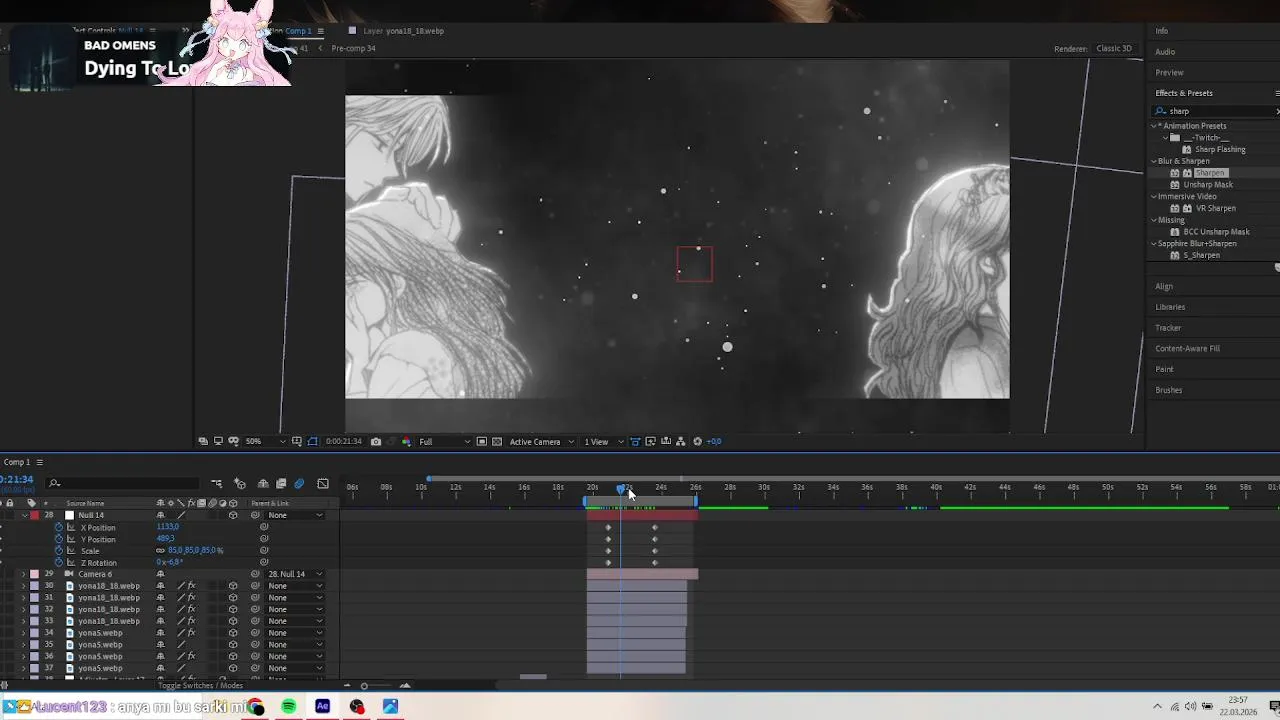1280x720 pixels.
Task: Open the Active Camera view dropdown
Action: click(x=542, y=441)
